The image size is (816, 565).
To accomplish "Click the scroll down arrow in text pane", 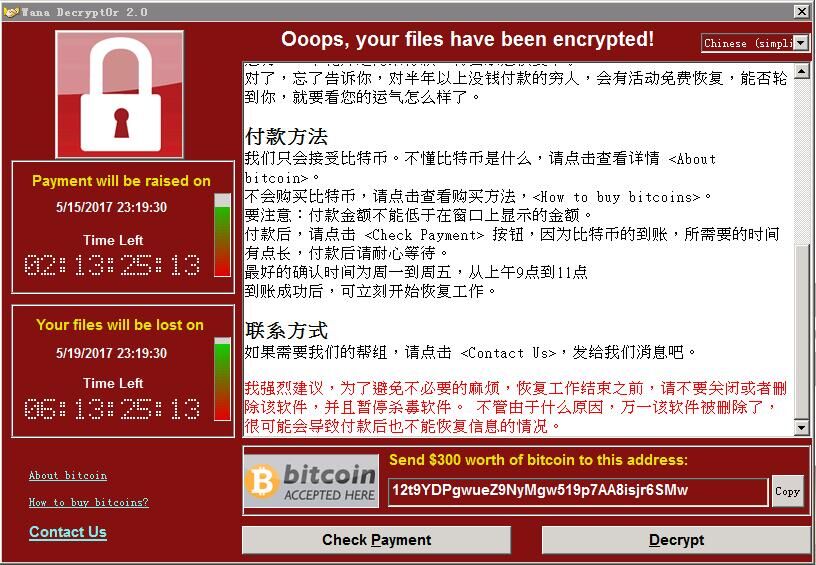I will [801, 428].
